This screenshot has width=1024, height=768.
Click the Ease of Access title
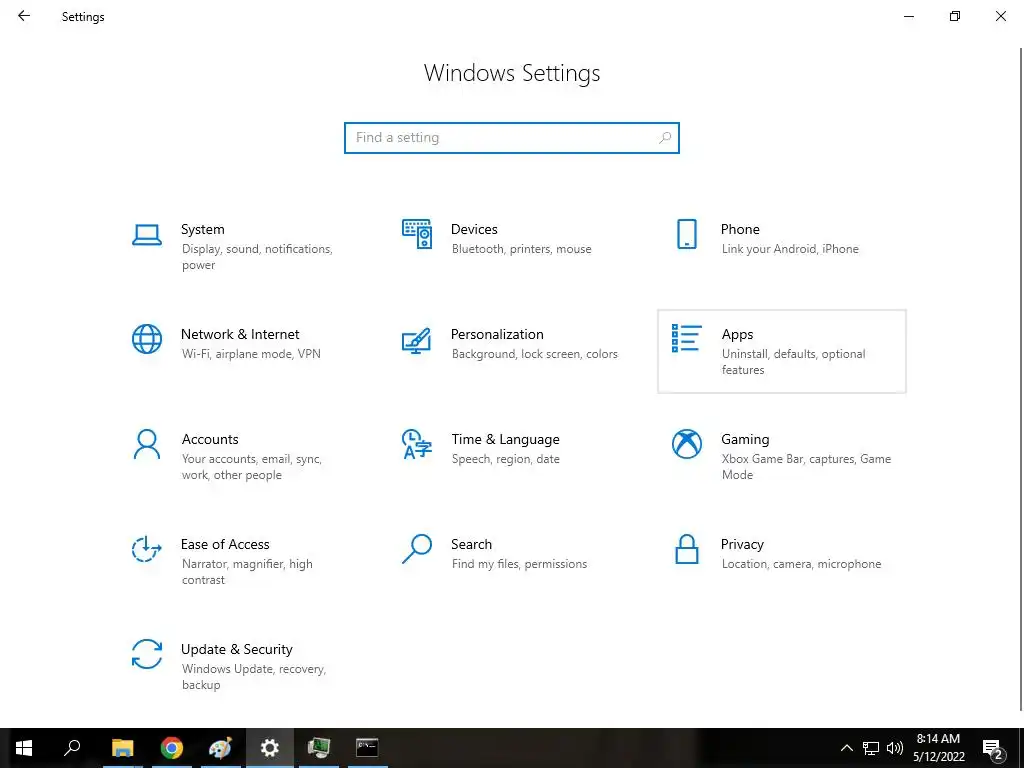pyautogui.click(x=225, y=544)
